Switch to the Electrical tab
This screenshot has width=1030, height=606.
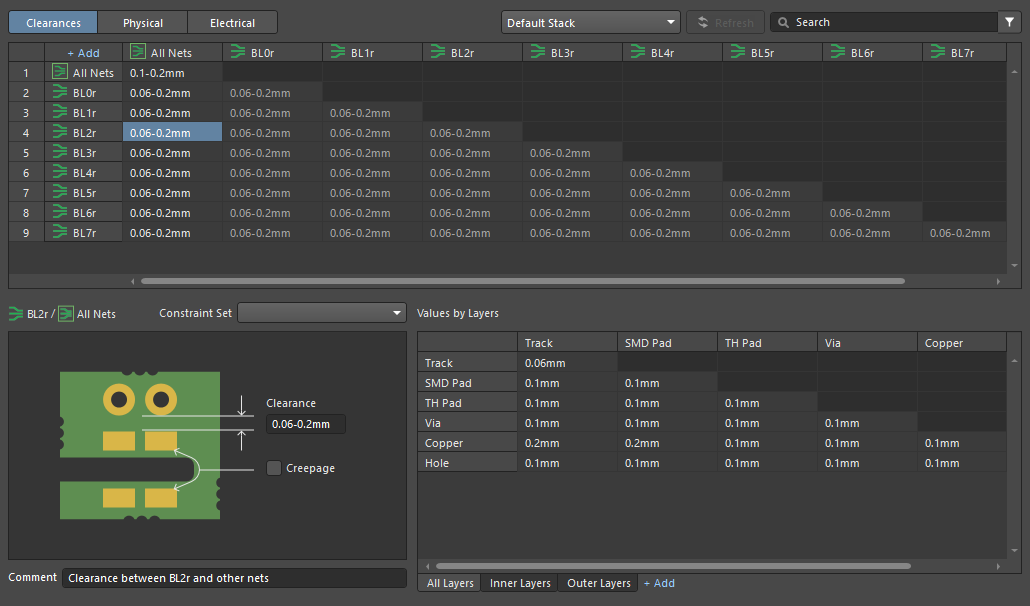[x=232, y=22]
